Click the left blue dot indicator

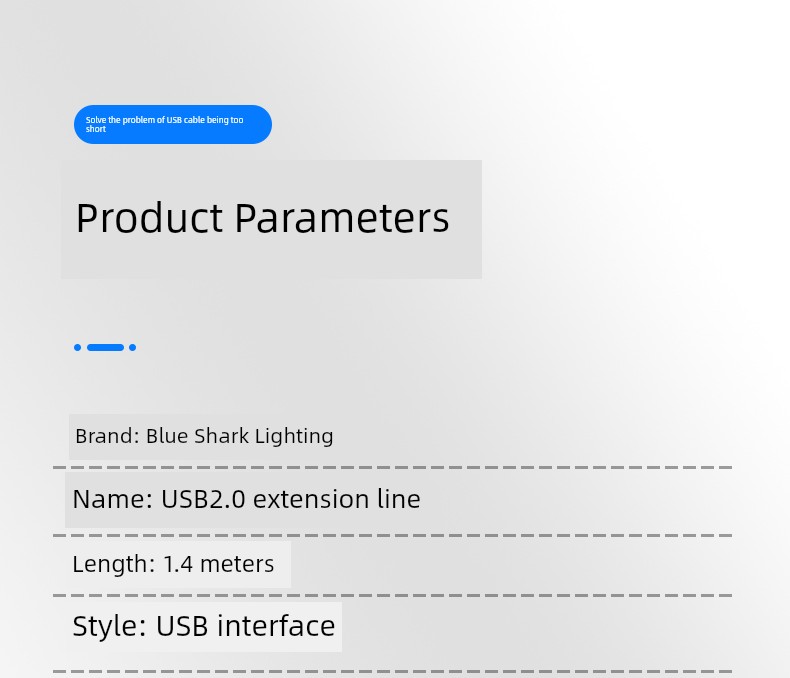click(78, 347)
